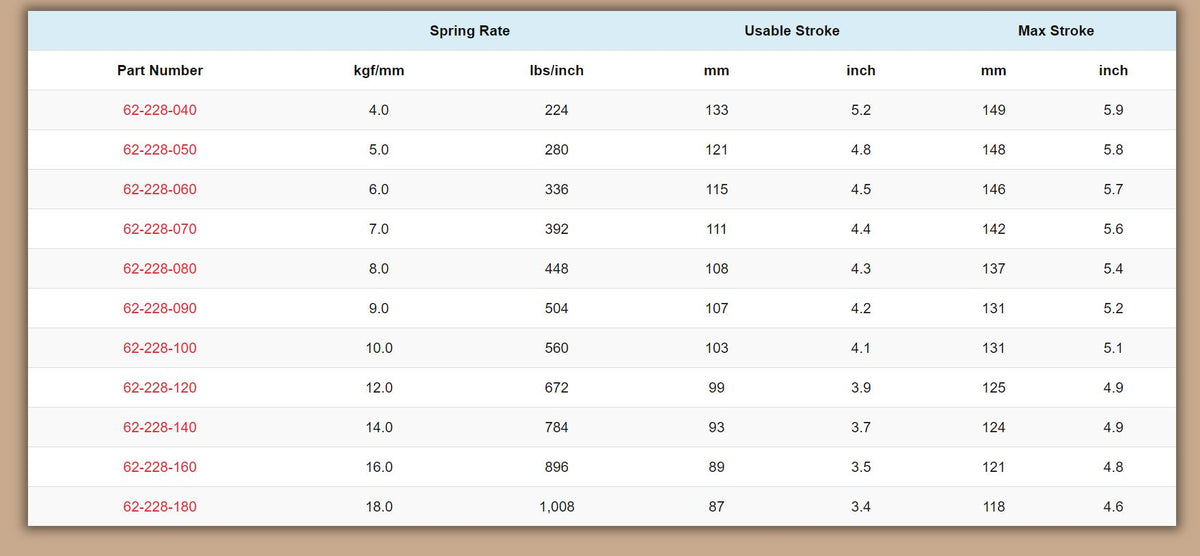This screenshot has height=556, width=1200.
Task: Click the 4.0 kgf/mm cell
Action: (379, 110)
